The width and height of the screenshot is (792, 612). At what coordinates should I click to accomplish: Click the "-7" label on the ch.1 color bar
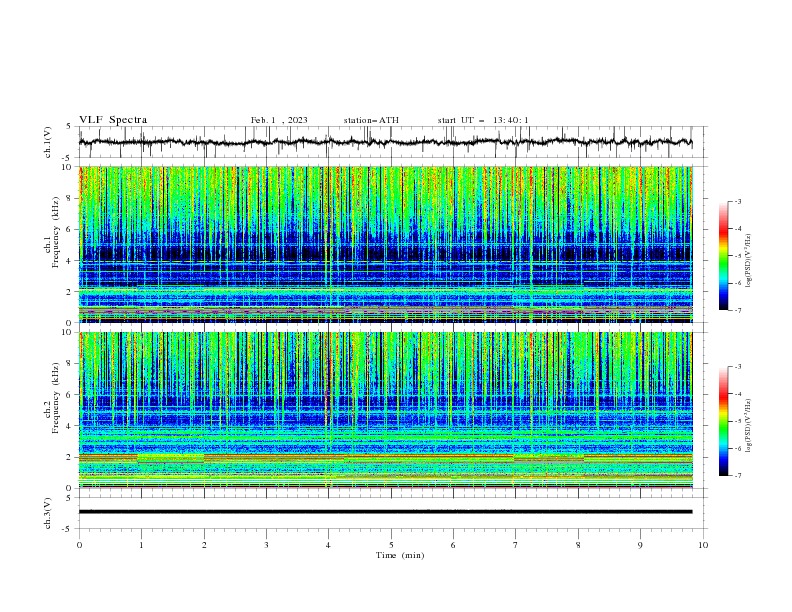[x=737, y=310]
